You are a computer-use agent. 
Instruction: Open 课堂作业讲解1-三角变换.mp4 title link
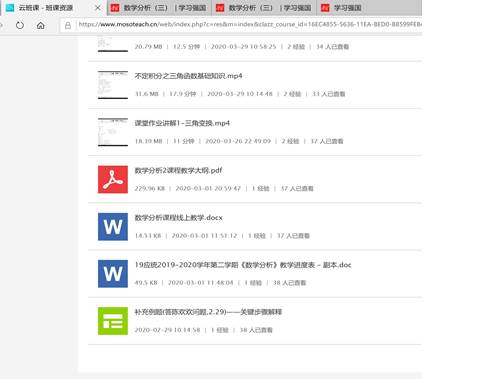182,123
